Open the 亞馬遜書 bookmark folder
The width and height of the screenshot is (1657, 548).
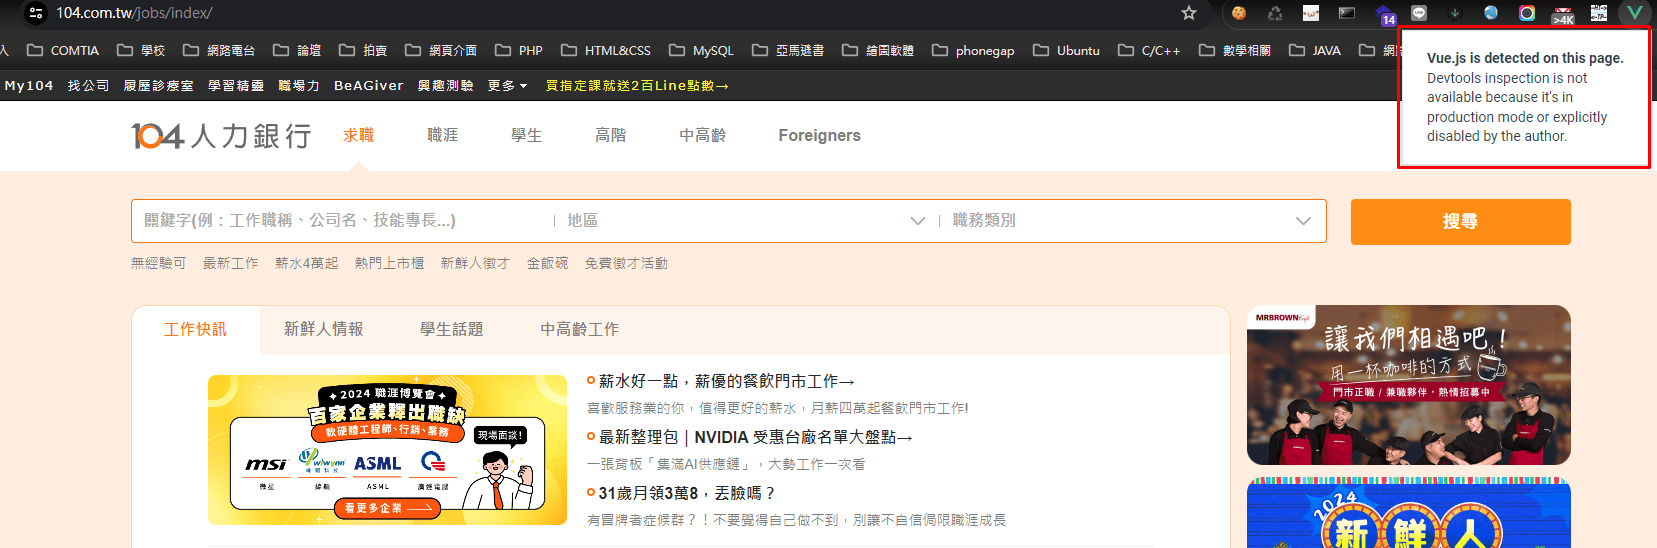point(788,50)
